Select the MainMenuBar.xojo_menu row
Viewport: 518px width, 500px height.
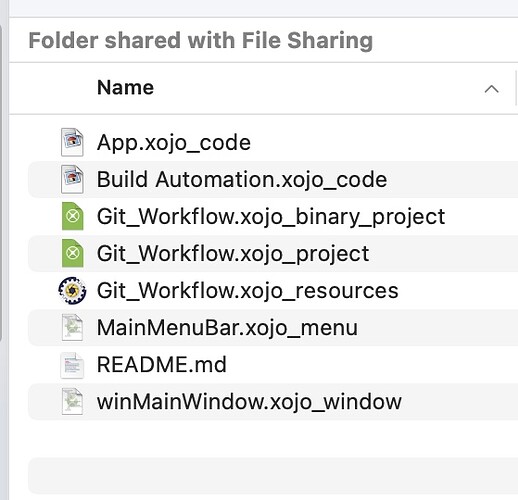pos(273,327)
